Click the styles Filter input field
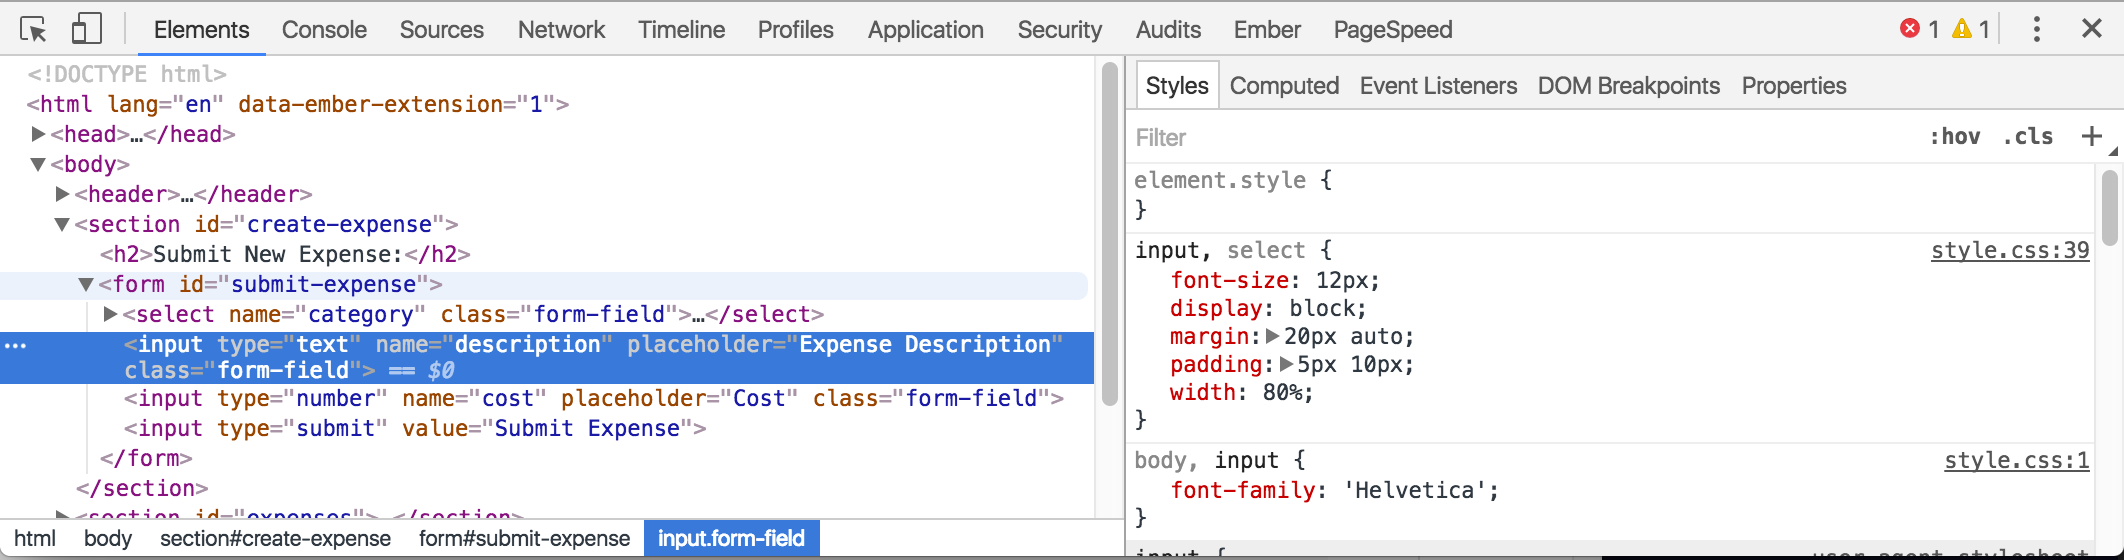Viewport: 2124px width, 560px height. coord(1520,137)
